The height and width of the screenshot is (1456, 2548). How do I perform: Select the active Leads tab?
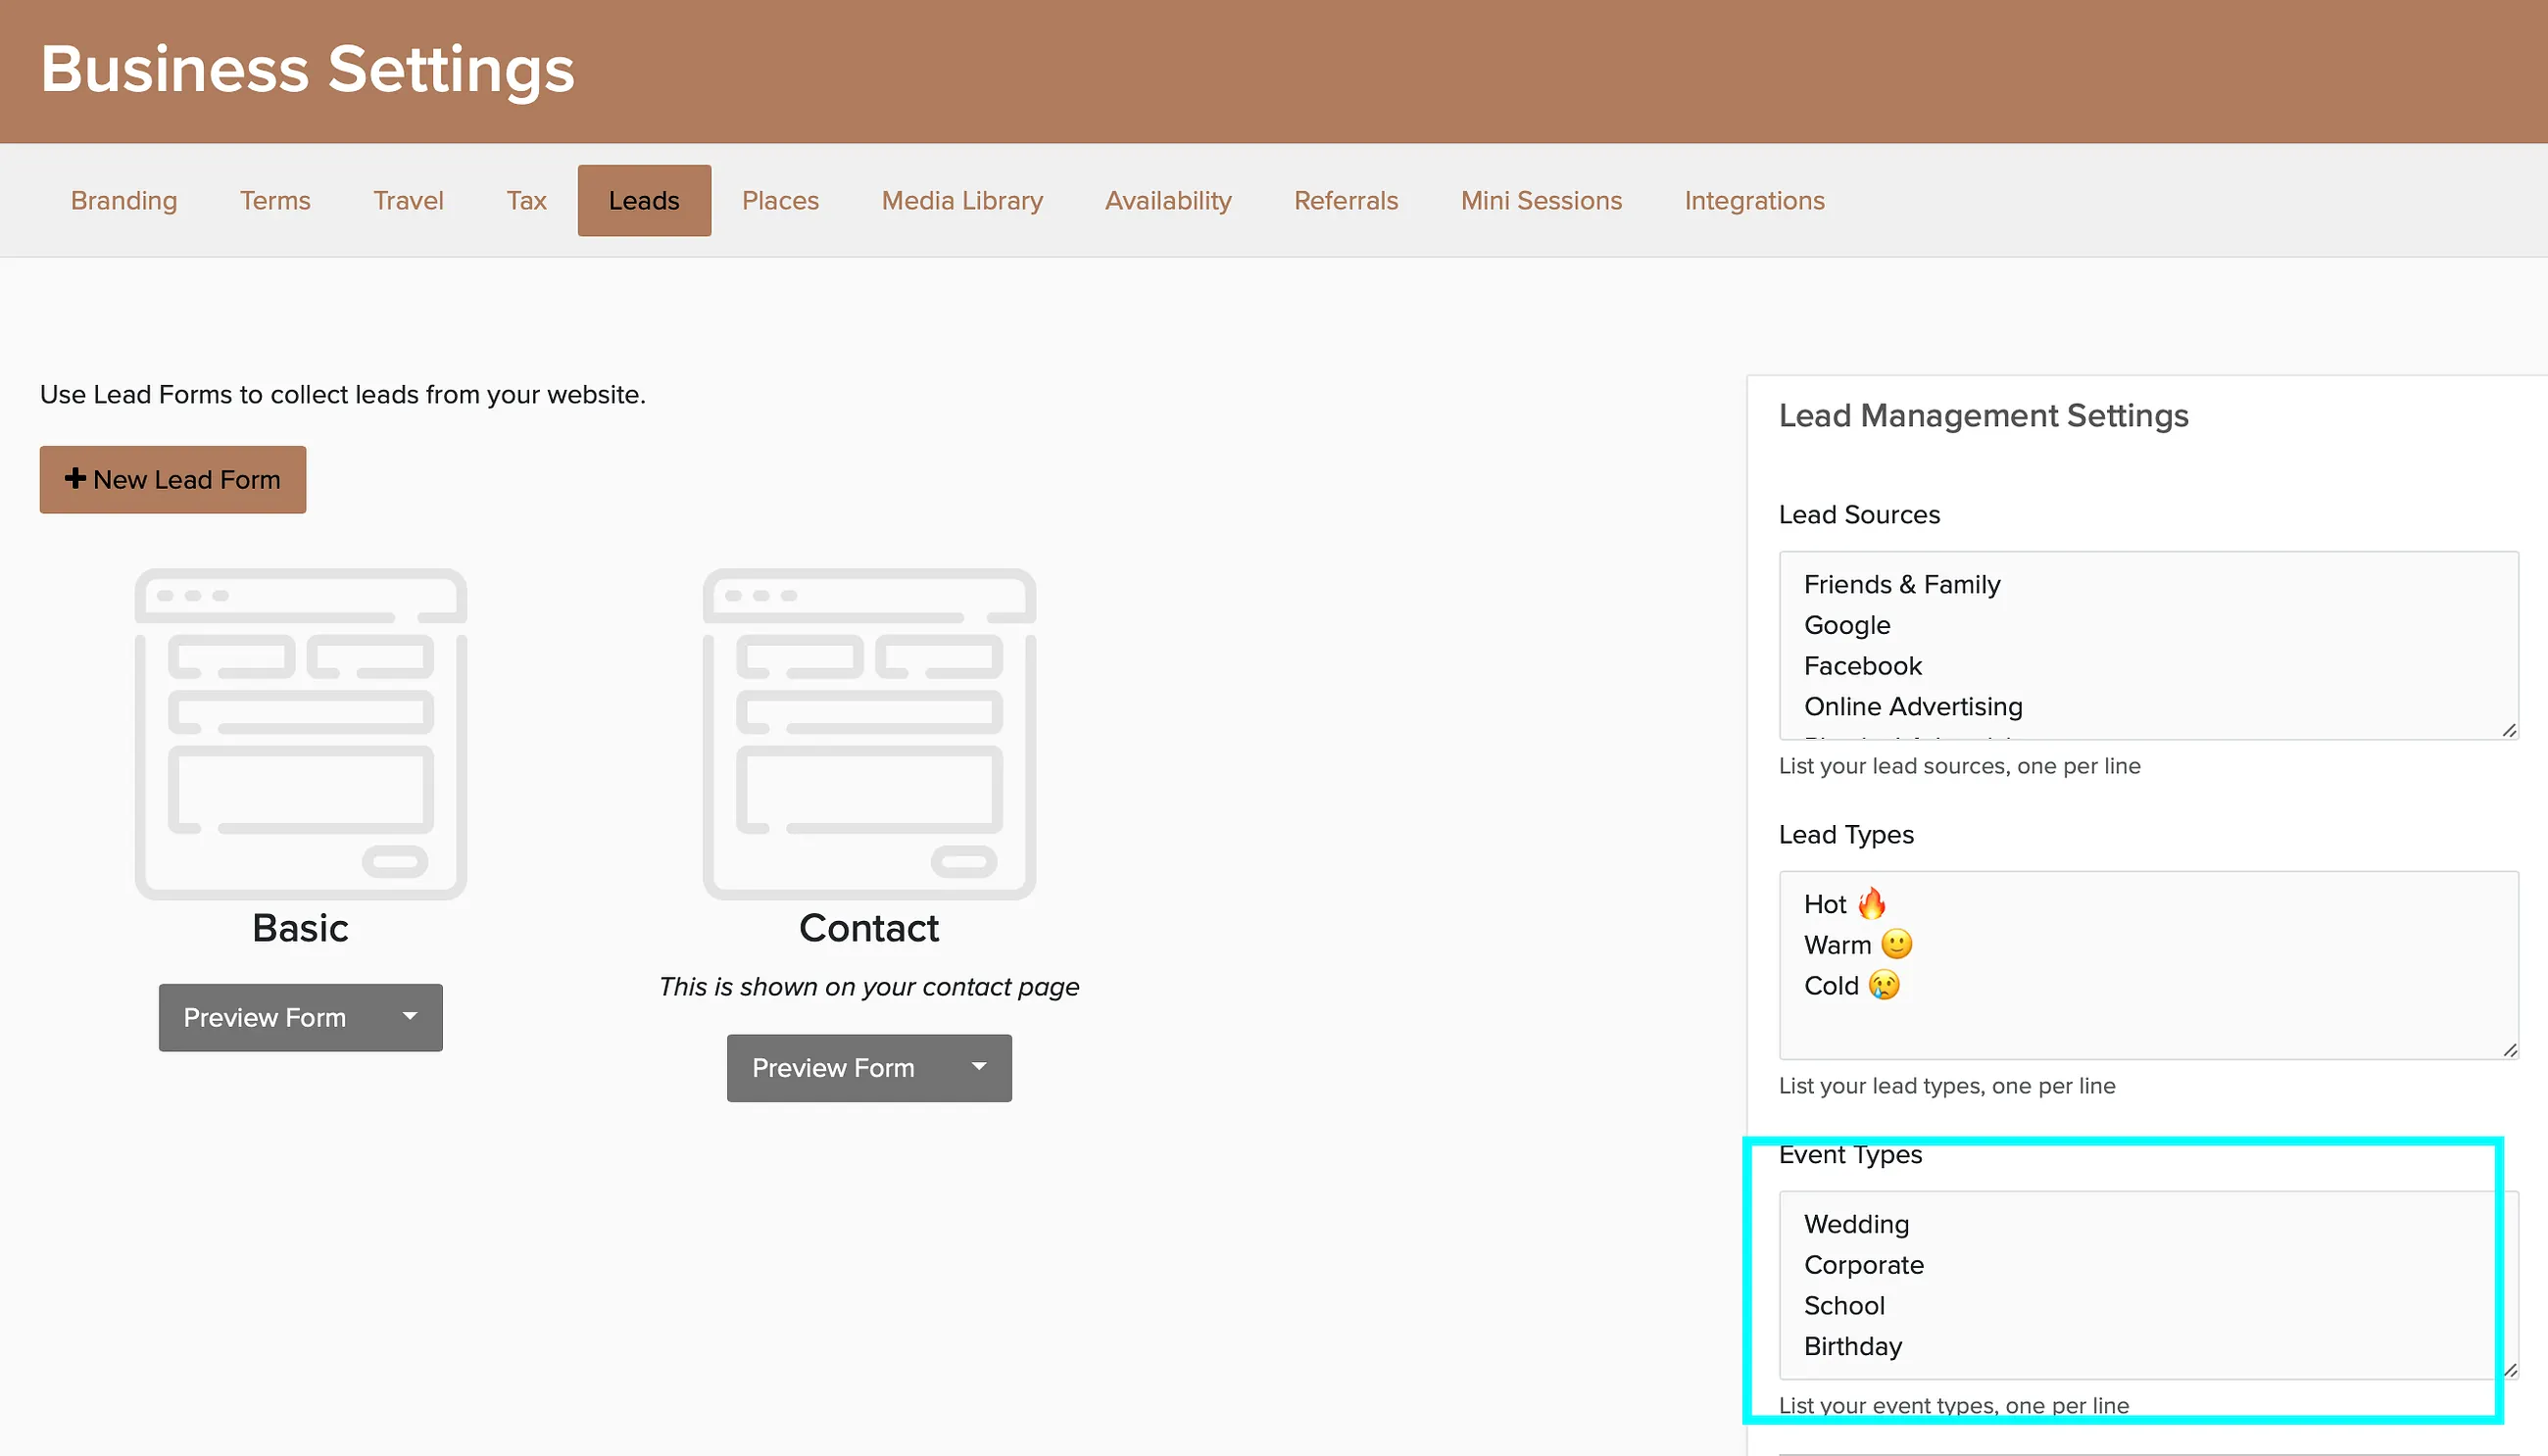point(644,200)
